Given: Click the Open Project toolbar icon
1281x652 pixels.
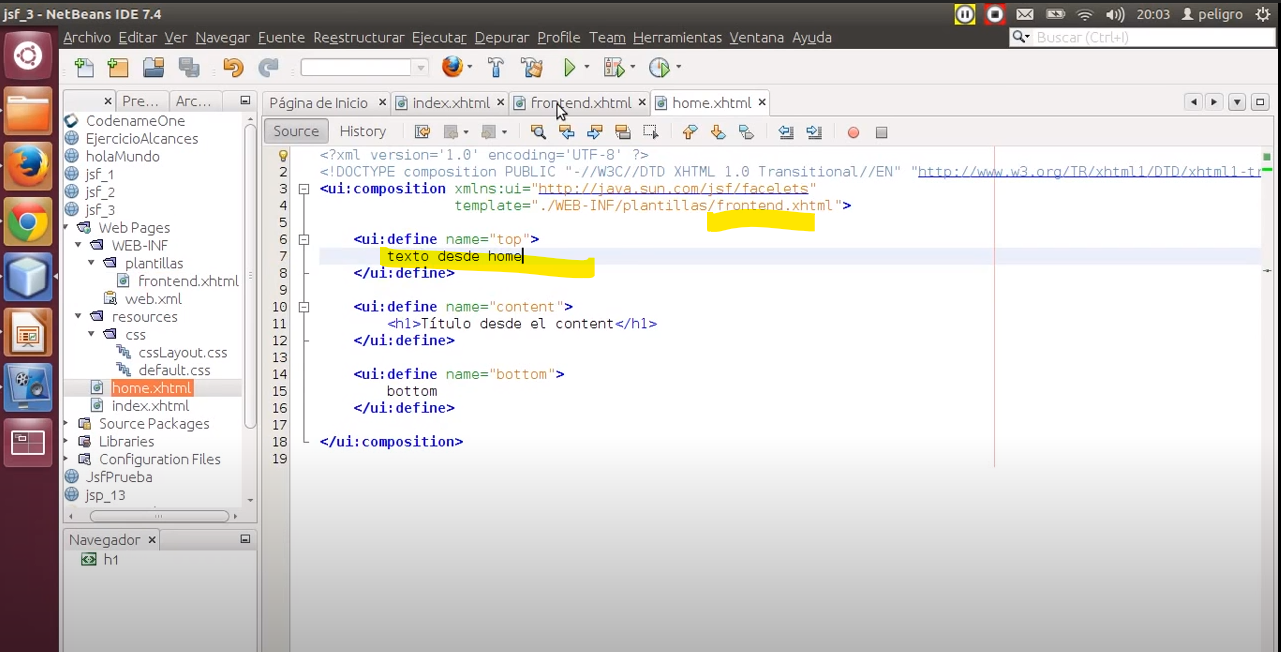Looking at the screenshot, I should (153, 68).
